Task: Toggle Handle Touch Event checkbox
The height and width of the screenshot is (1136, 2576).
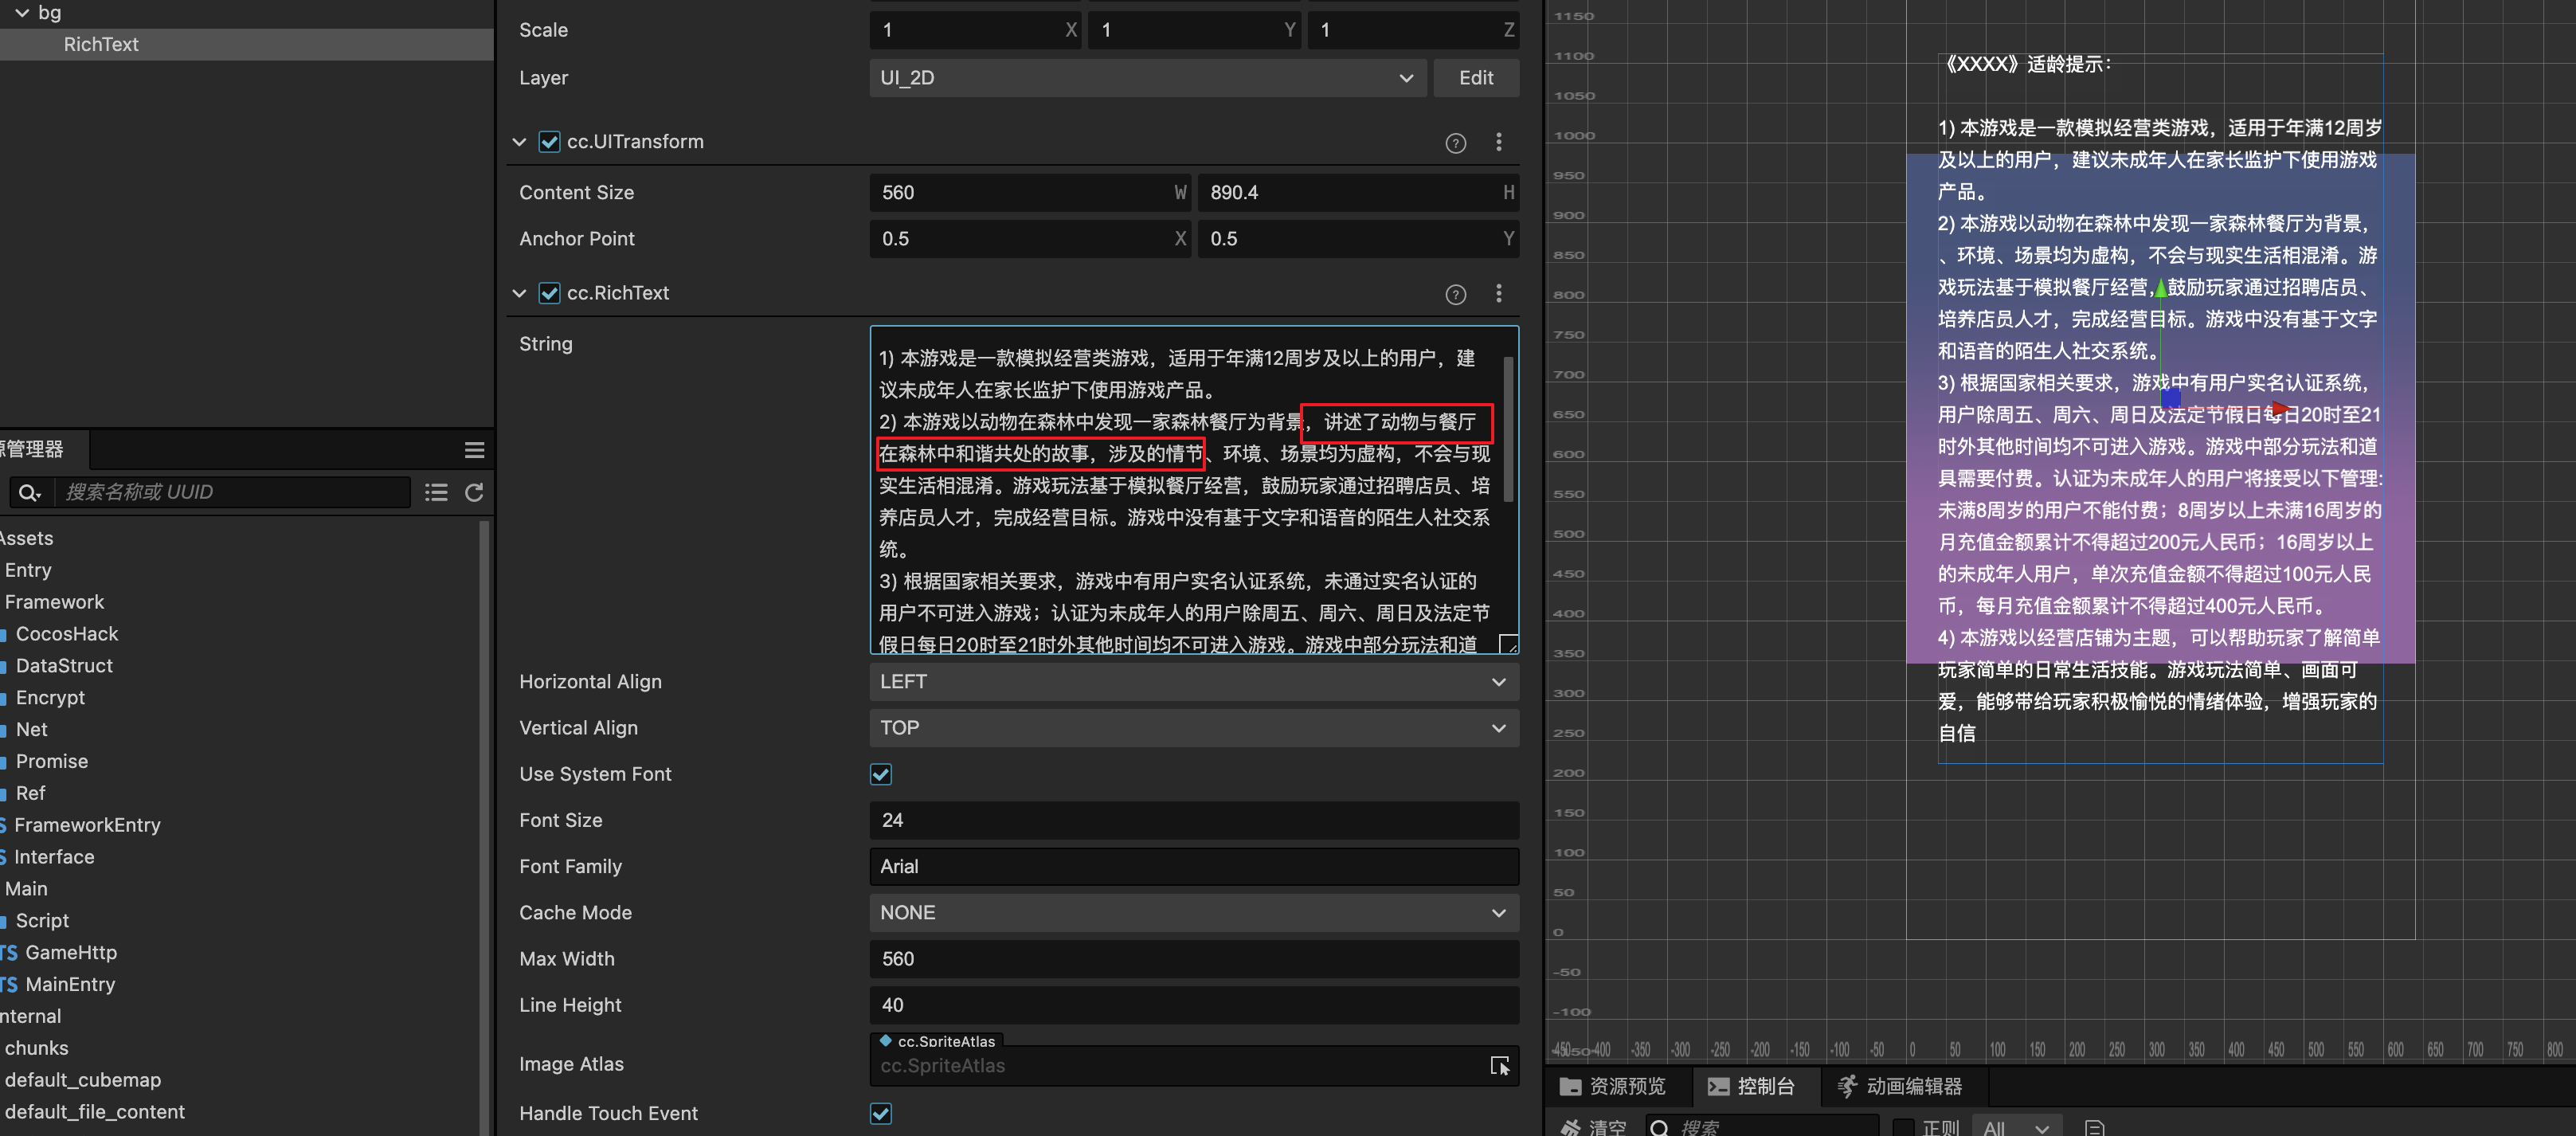Action: coord(880,1113)
